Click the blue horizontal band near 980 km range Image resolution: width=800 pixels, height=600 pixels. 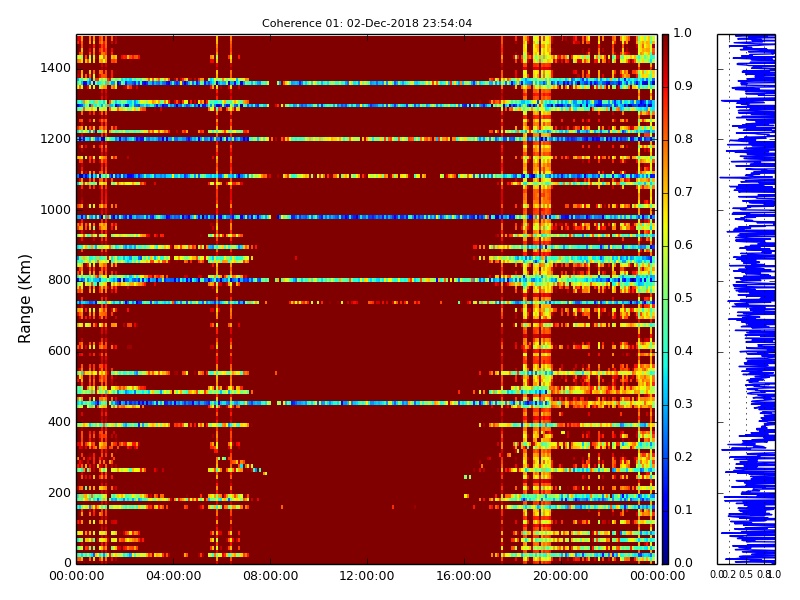pyautogui.click(x=300, y=217)
